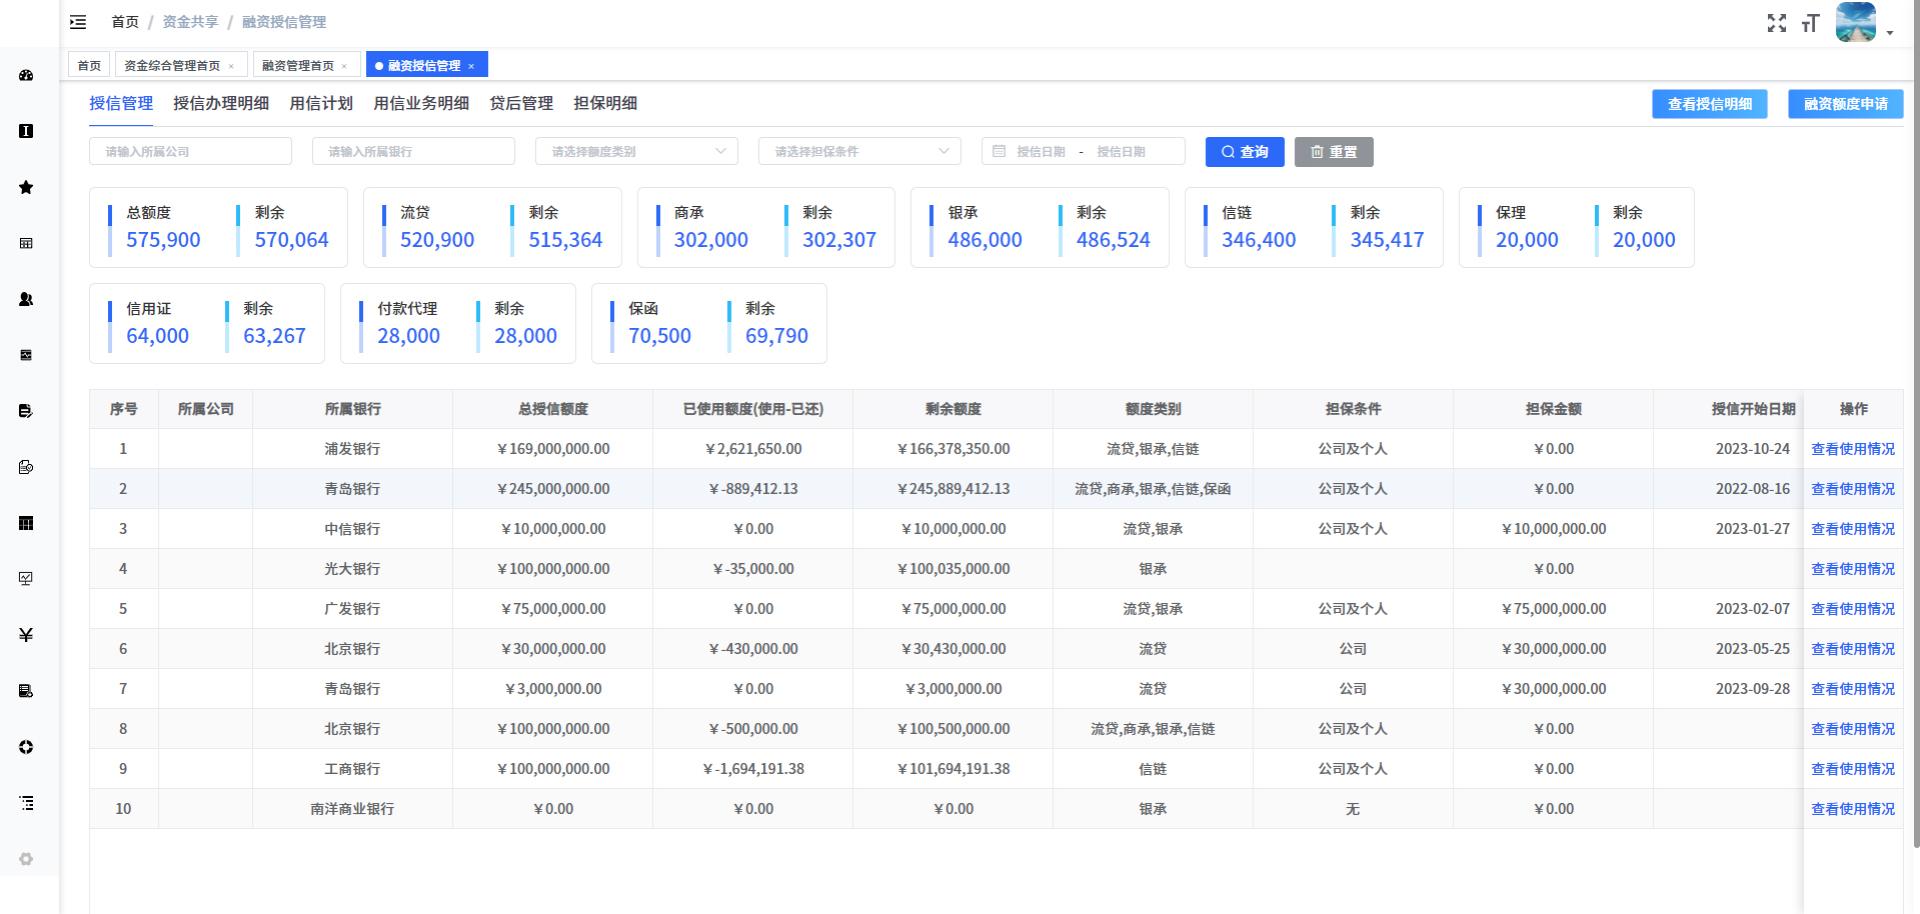Open the user avatar dropdown menu
The width and height of the screenshot is (1920, 914).
pos(1864,23)
